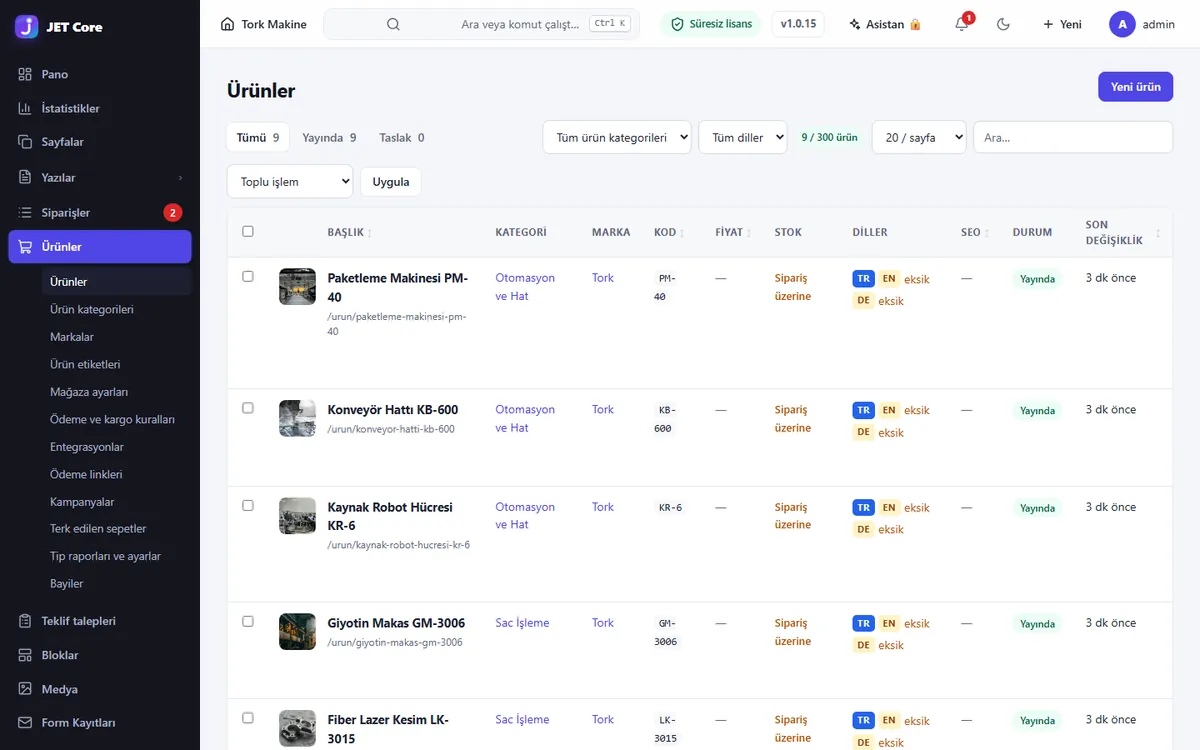Viewport: 1200px width, 750px height.
Task: Toggle the select-all checkbox in table header
Action: tap(248, 231)
